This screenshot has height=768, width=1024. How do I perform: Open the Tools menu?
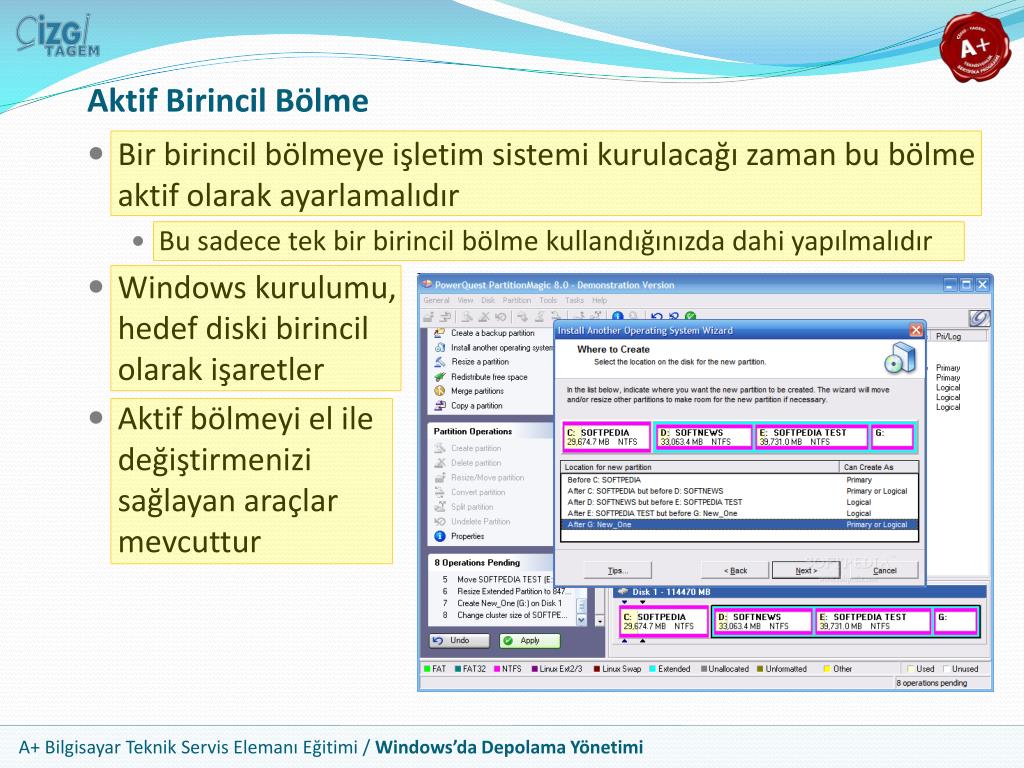(x=548, y=300)
